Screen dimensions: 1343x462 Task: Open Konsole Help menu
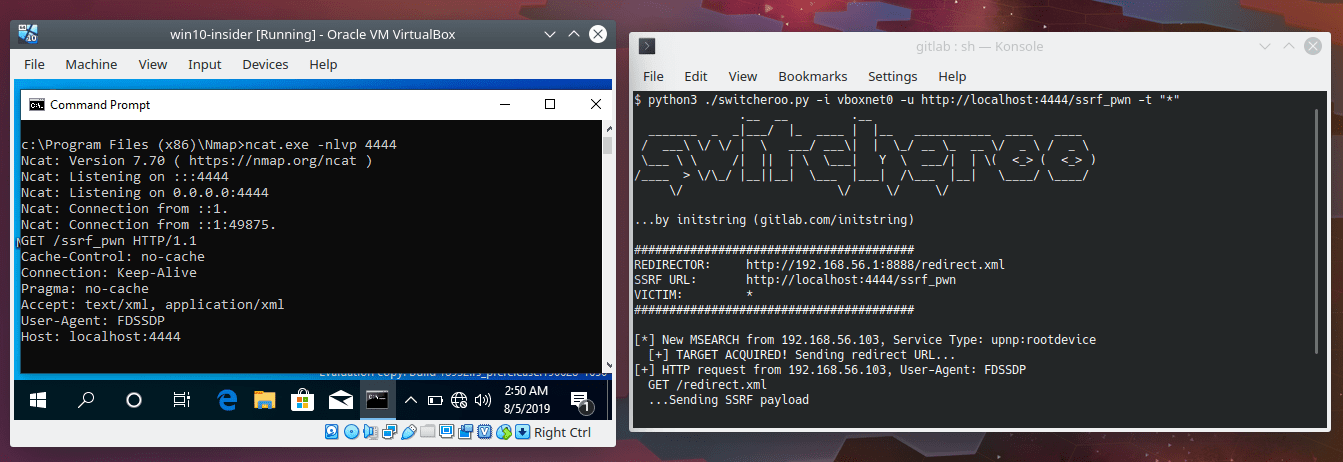[952, 76]
